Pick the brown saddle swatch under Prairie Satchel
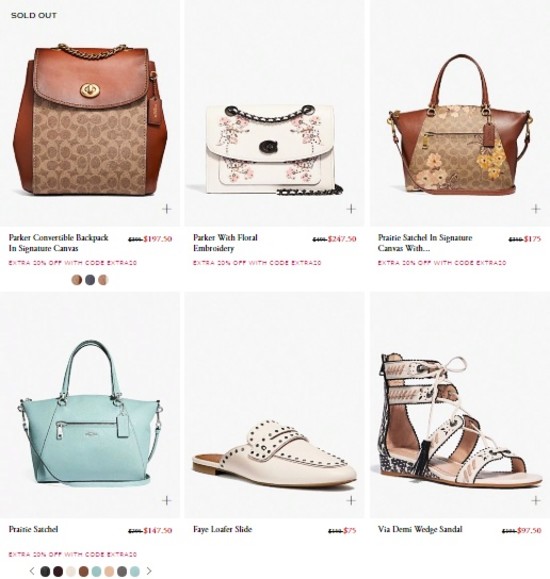The height and width of the screenshot is (579, 550). 83,571
